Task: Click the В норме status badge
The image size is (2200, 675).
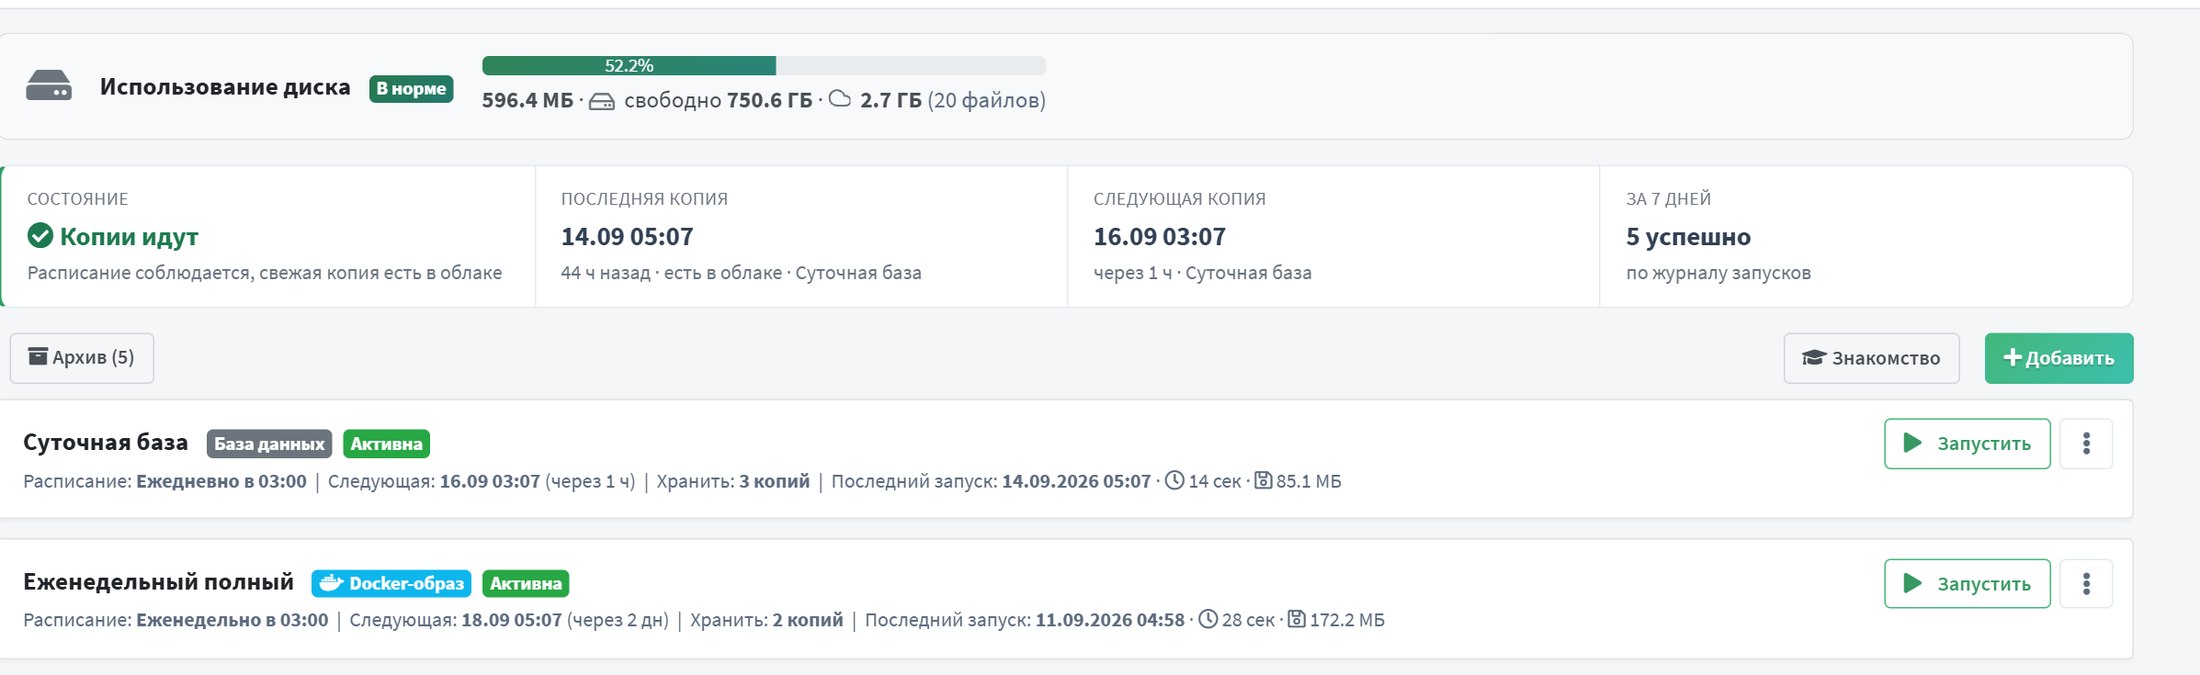Action: click(411, 89)
